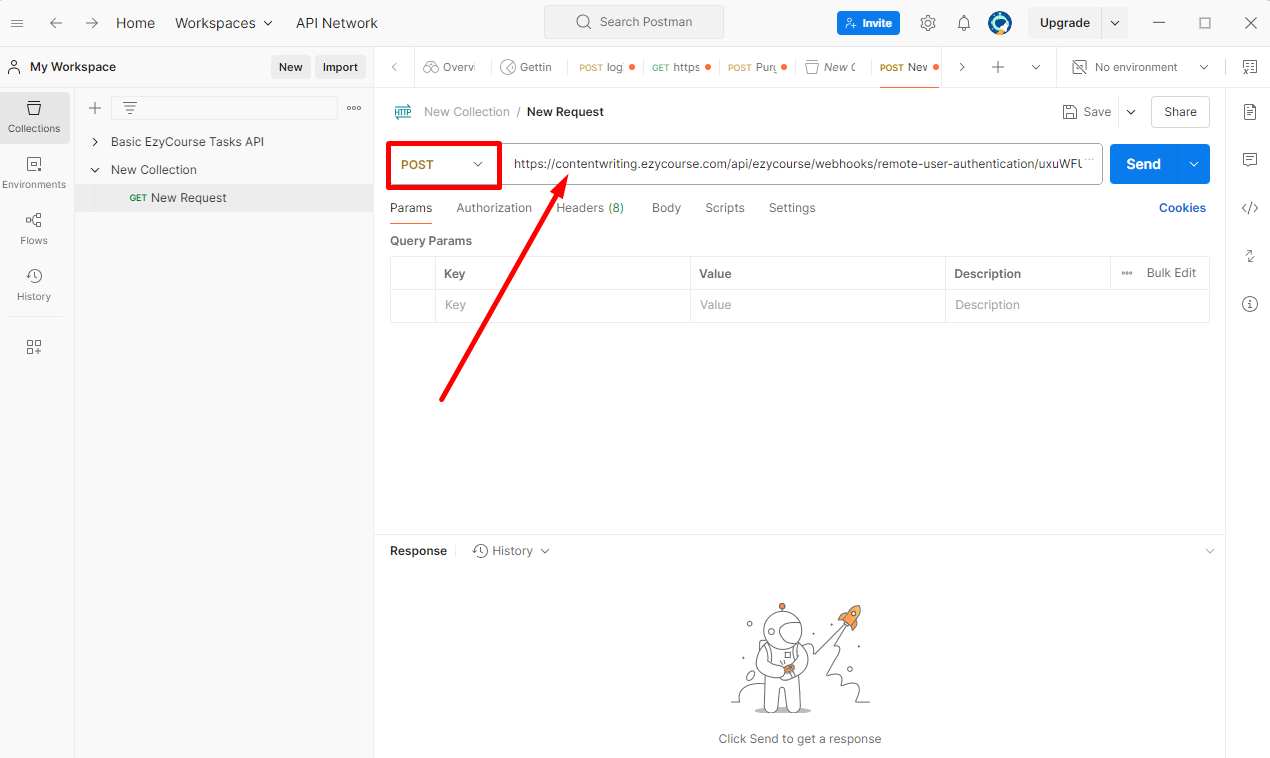
Task: Create a new collection with plus icon
Action: click(x=95, y=108)
